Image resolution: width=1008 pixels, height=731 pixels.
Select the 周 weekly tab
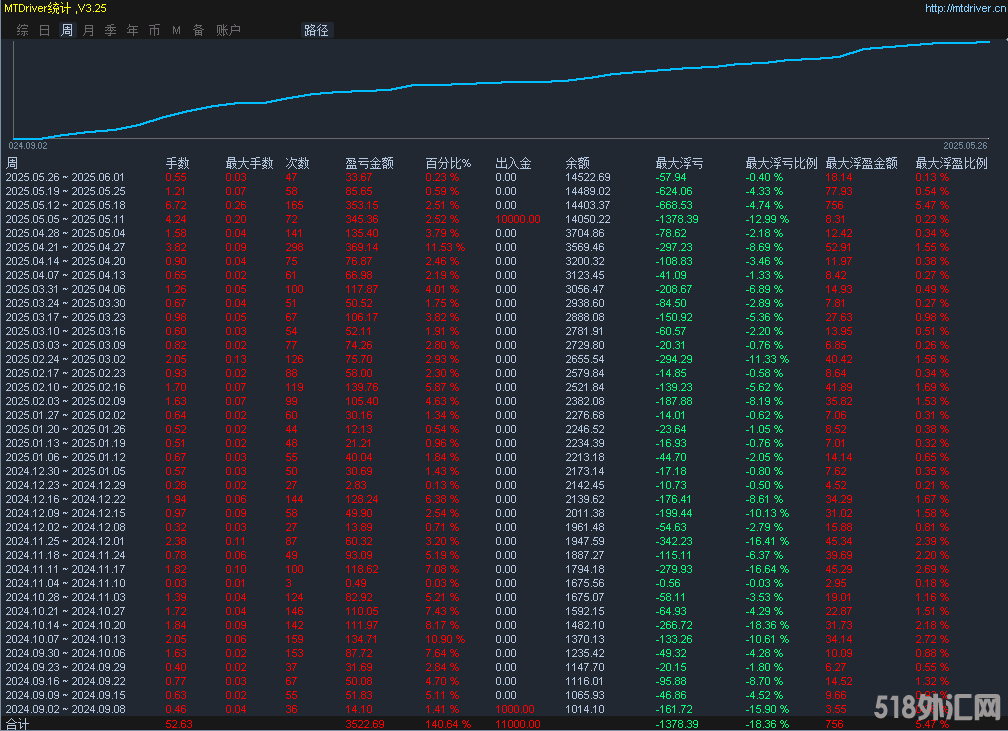[x=67, y=30]
